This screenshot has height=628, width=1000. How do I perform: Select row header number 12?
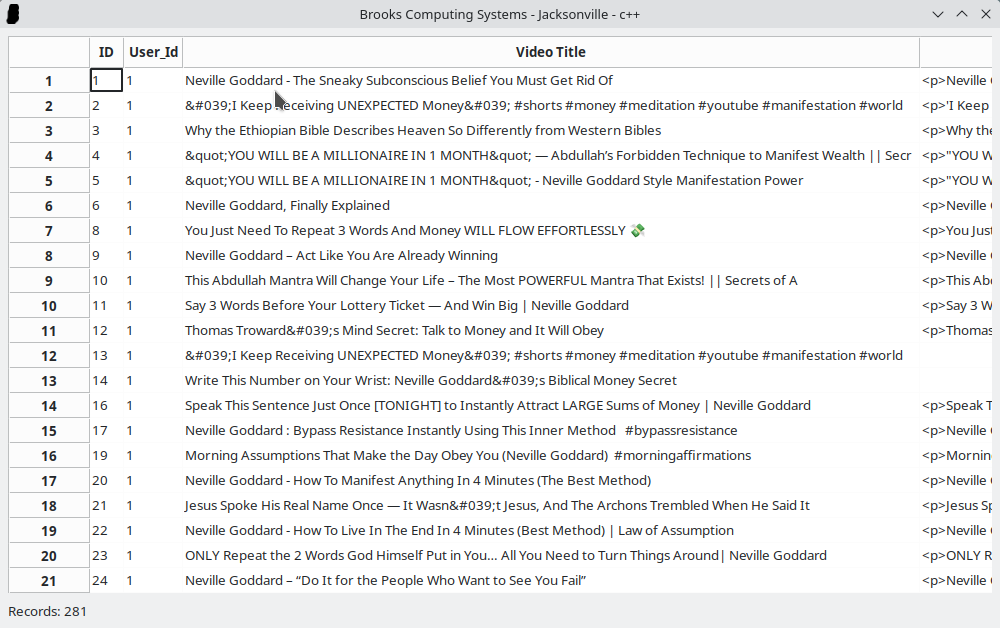[49, 356]
